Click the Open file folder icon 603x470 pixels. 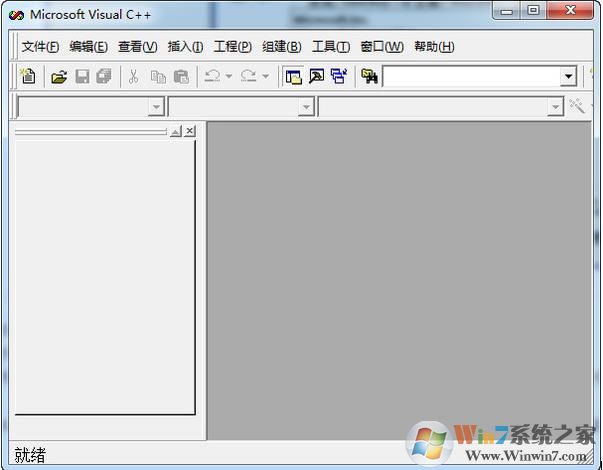(x=59, y=77)
